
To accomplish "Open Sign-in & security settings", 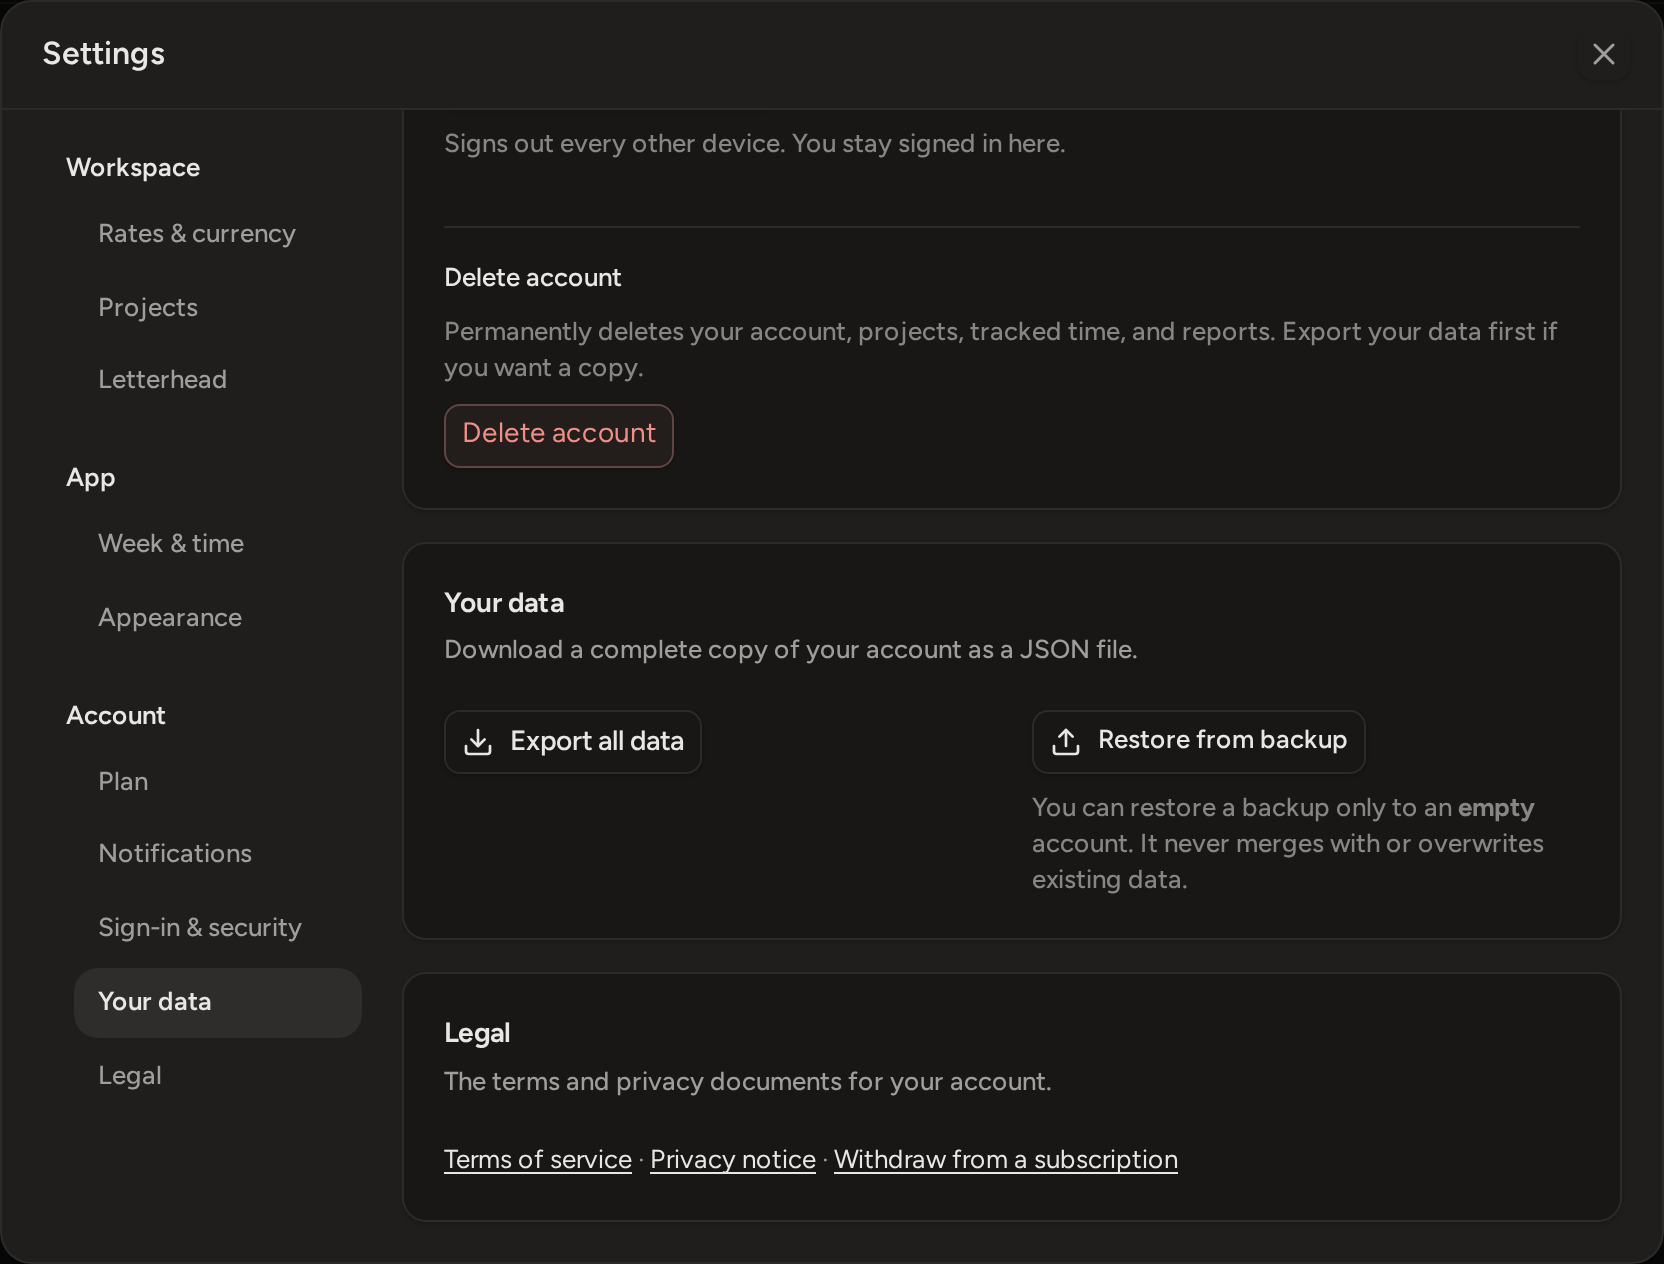I will [218, 928].
